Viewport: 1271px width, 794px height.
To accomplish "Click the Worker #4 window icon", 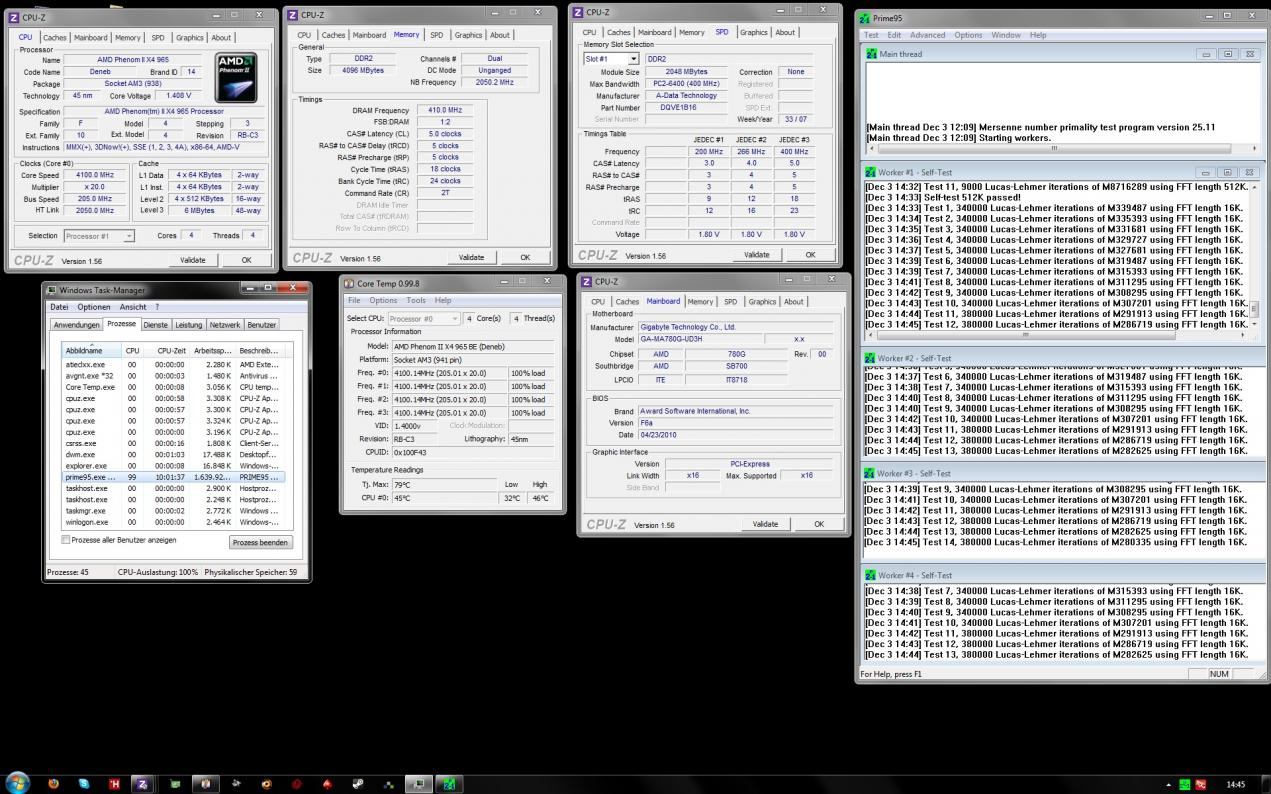I will click(871, 575).
